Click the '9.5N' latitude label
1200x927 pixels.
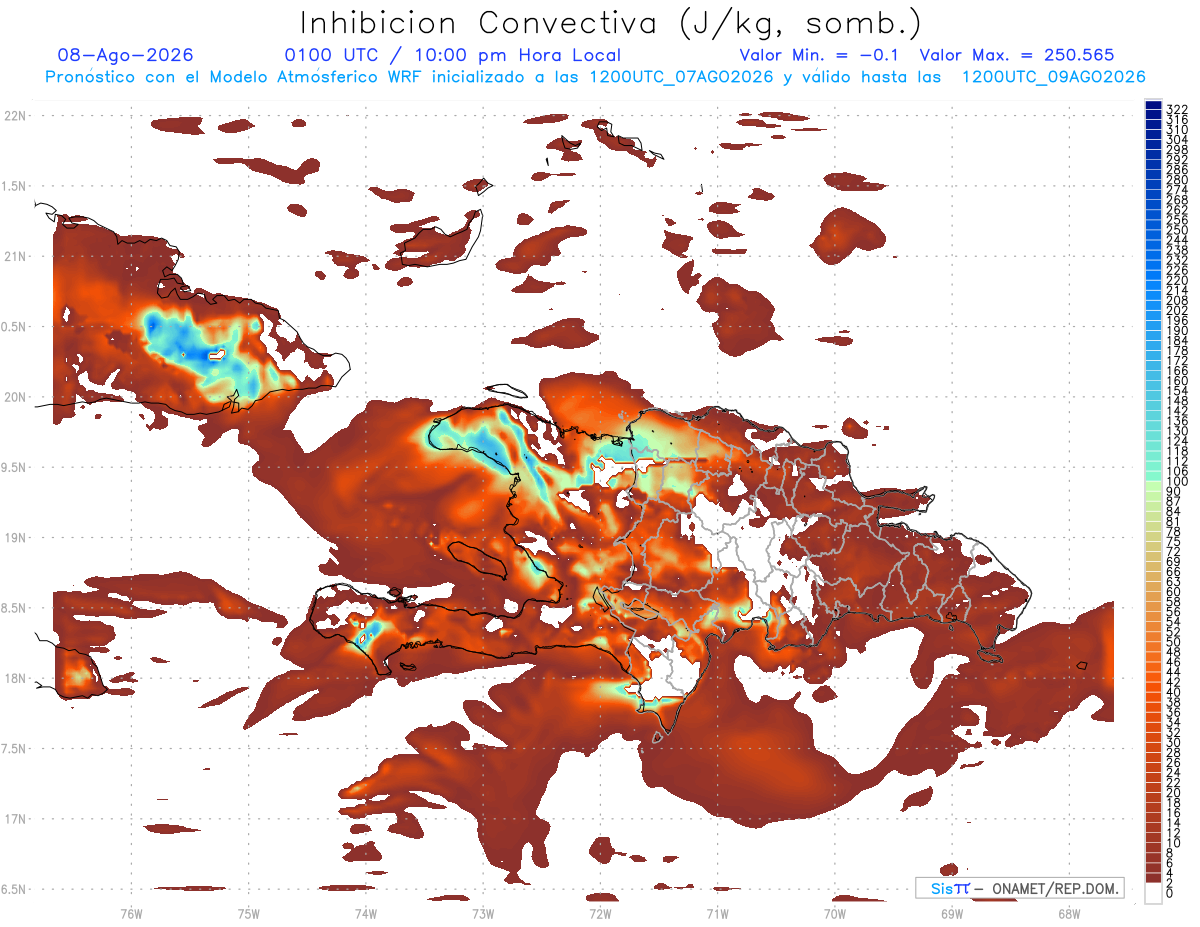coord(15,467)
